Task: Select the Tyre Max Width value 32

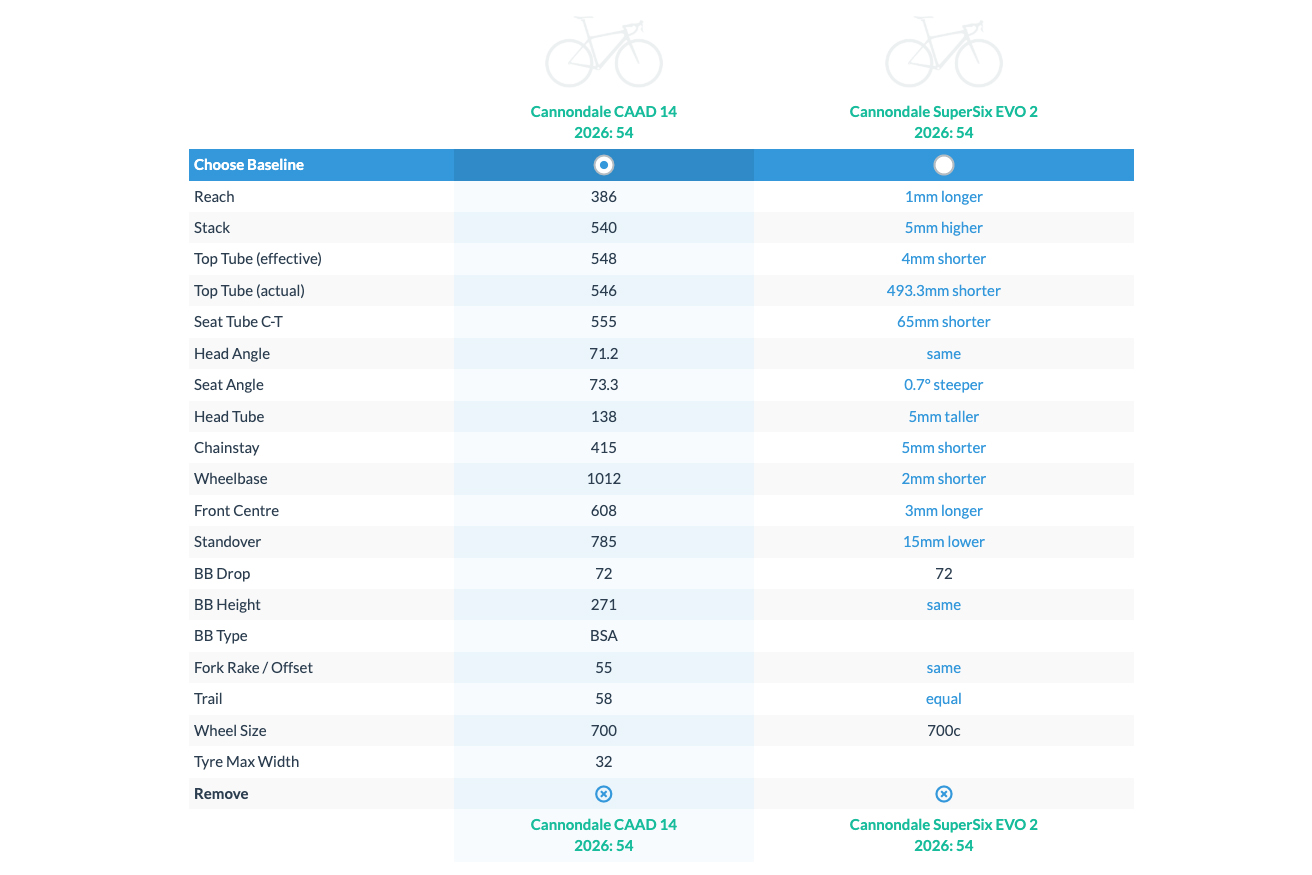Action: coord(604,762)
